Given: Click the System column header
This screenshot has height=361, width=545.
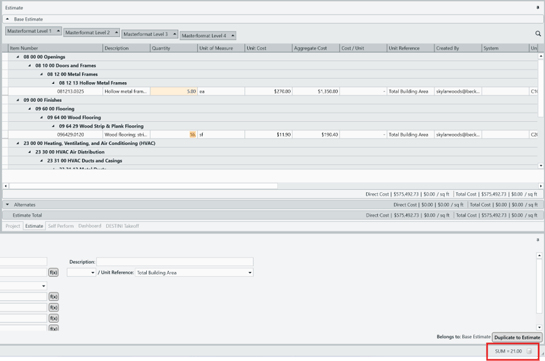Looking at the screenshot, I should [505, 48].
